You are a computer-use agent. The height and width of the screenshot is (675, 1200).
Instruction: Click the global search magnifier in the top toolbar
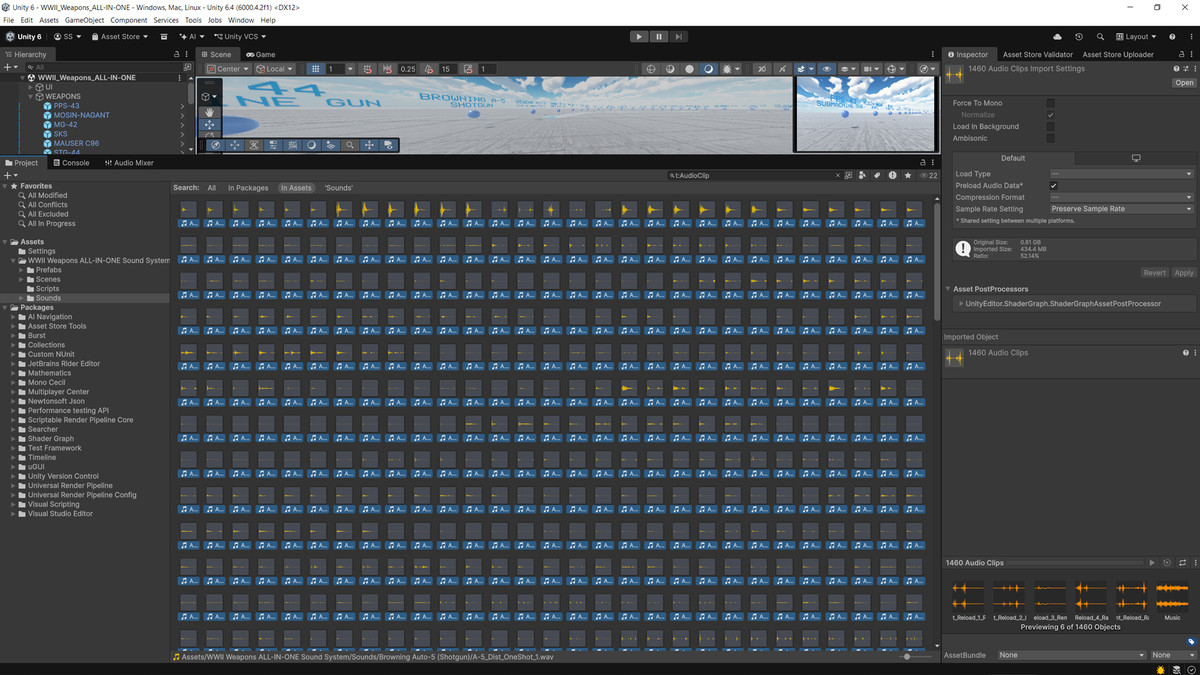(x=1100, y=37)
